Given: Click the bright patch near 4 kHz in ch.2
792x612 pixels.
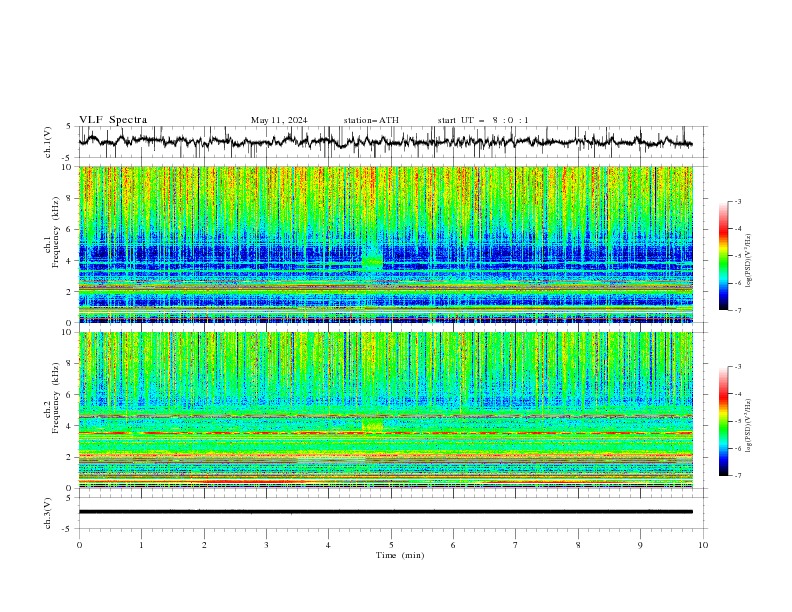Looking at the screenshot, I should [372, 424].
